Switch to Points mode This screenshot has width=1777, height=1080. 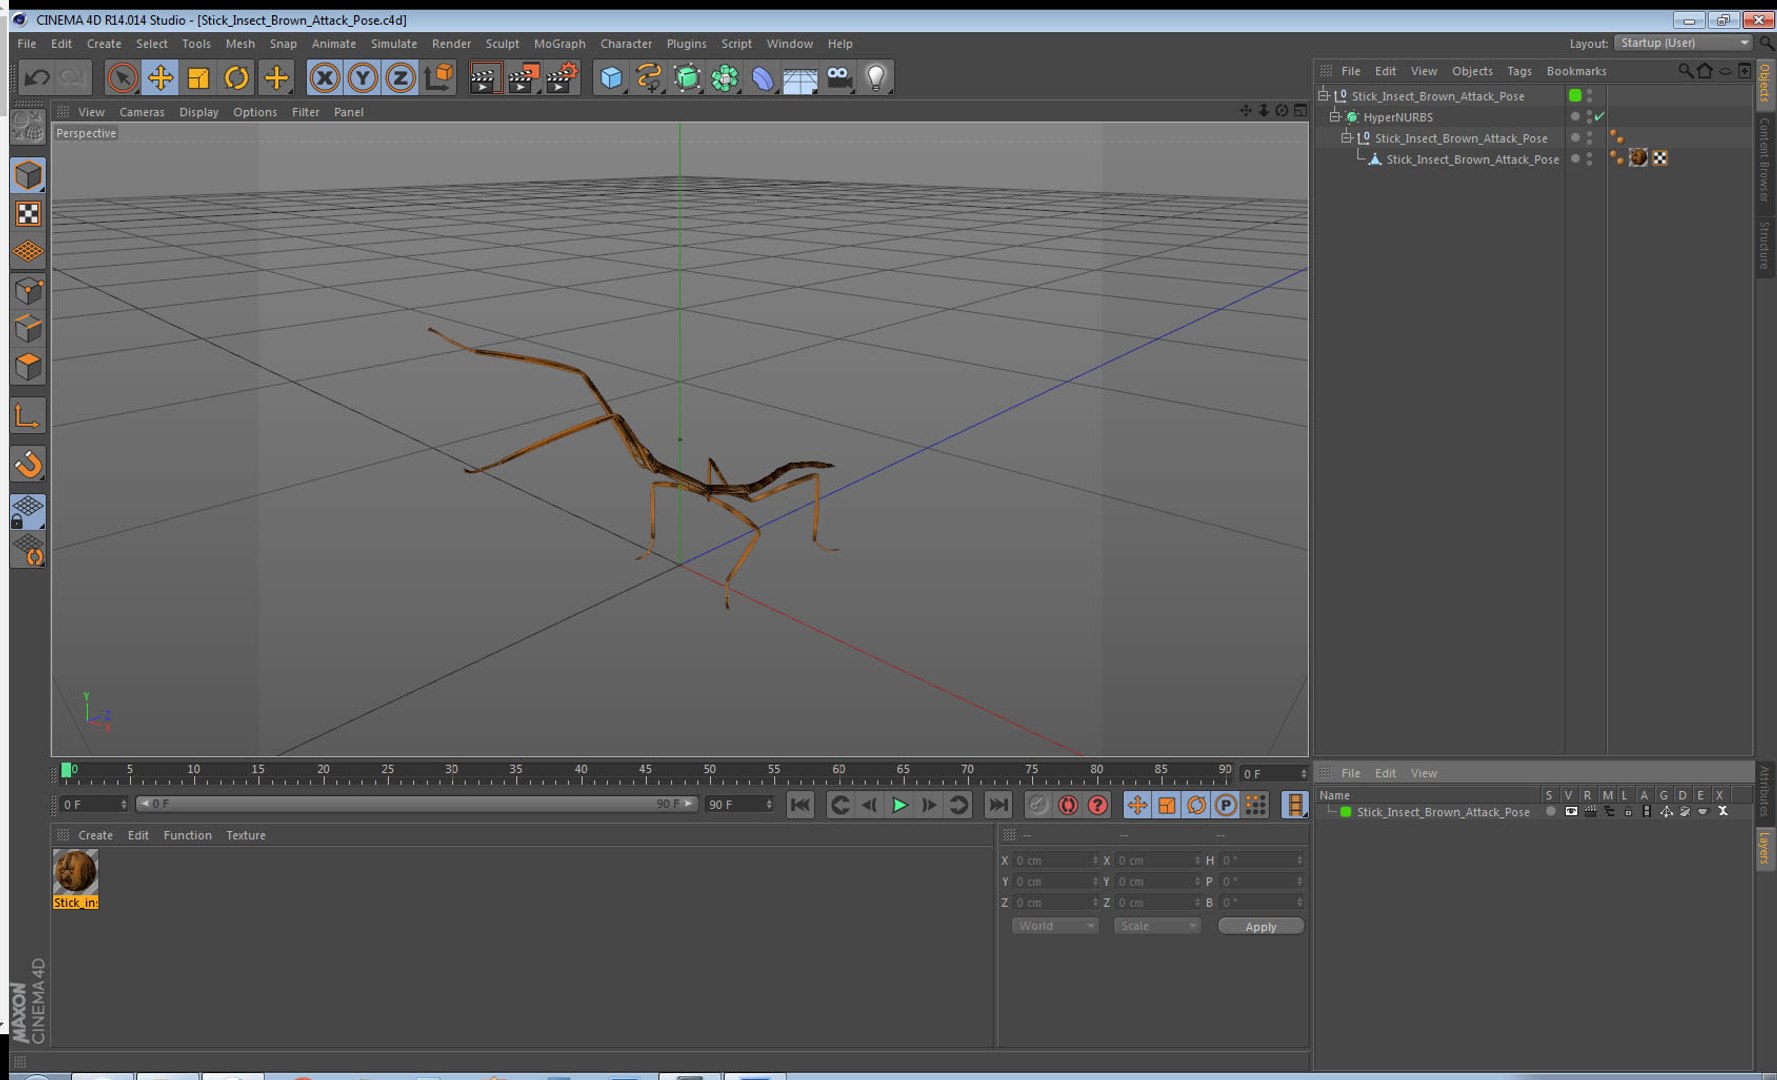[x=28, y=291]
